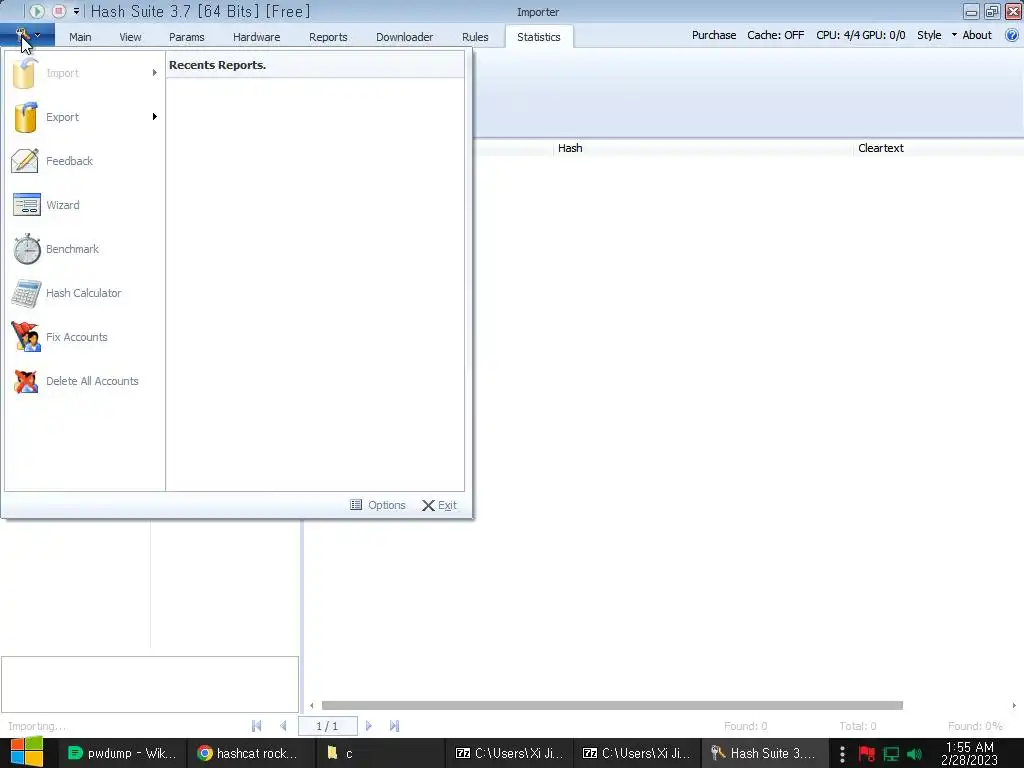The height and width of the screenshot is (768, 1024).
Task: Choose the Fix Accounts menu entry
Action: 84,337
